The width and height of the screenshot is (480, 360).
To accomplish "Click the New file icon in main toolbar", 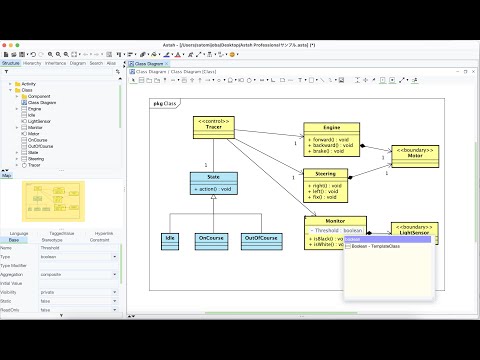I will 6,54.
